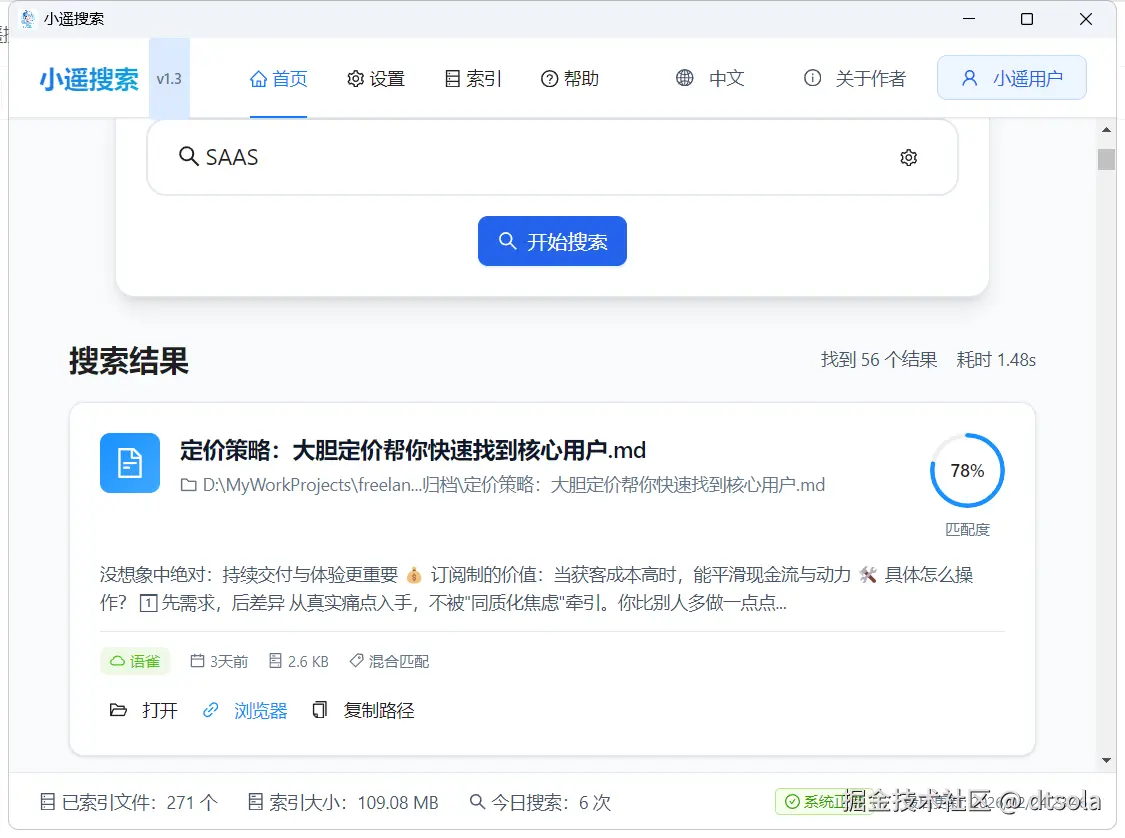Image resolution: width=1125 pixels, height=838 pixels.
Task: Click the scrollbar down arrow
Action: tap(1106, 761)
